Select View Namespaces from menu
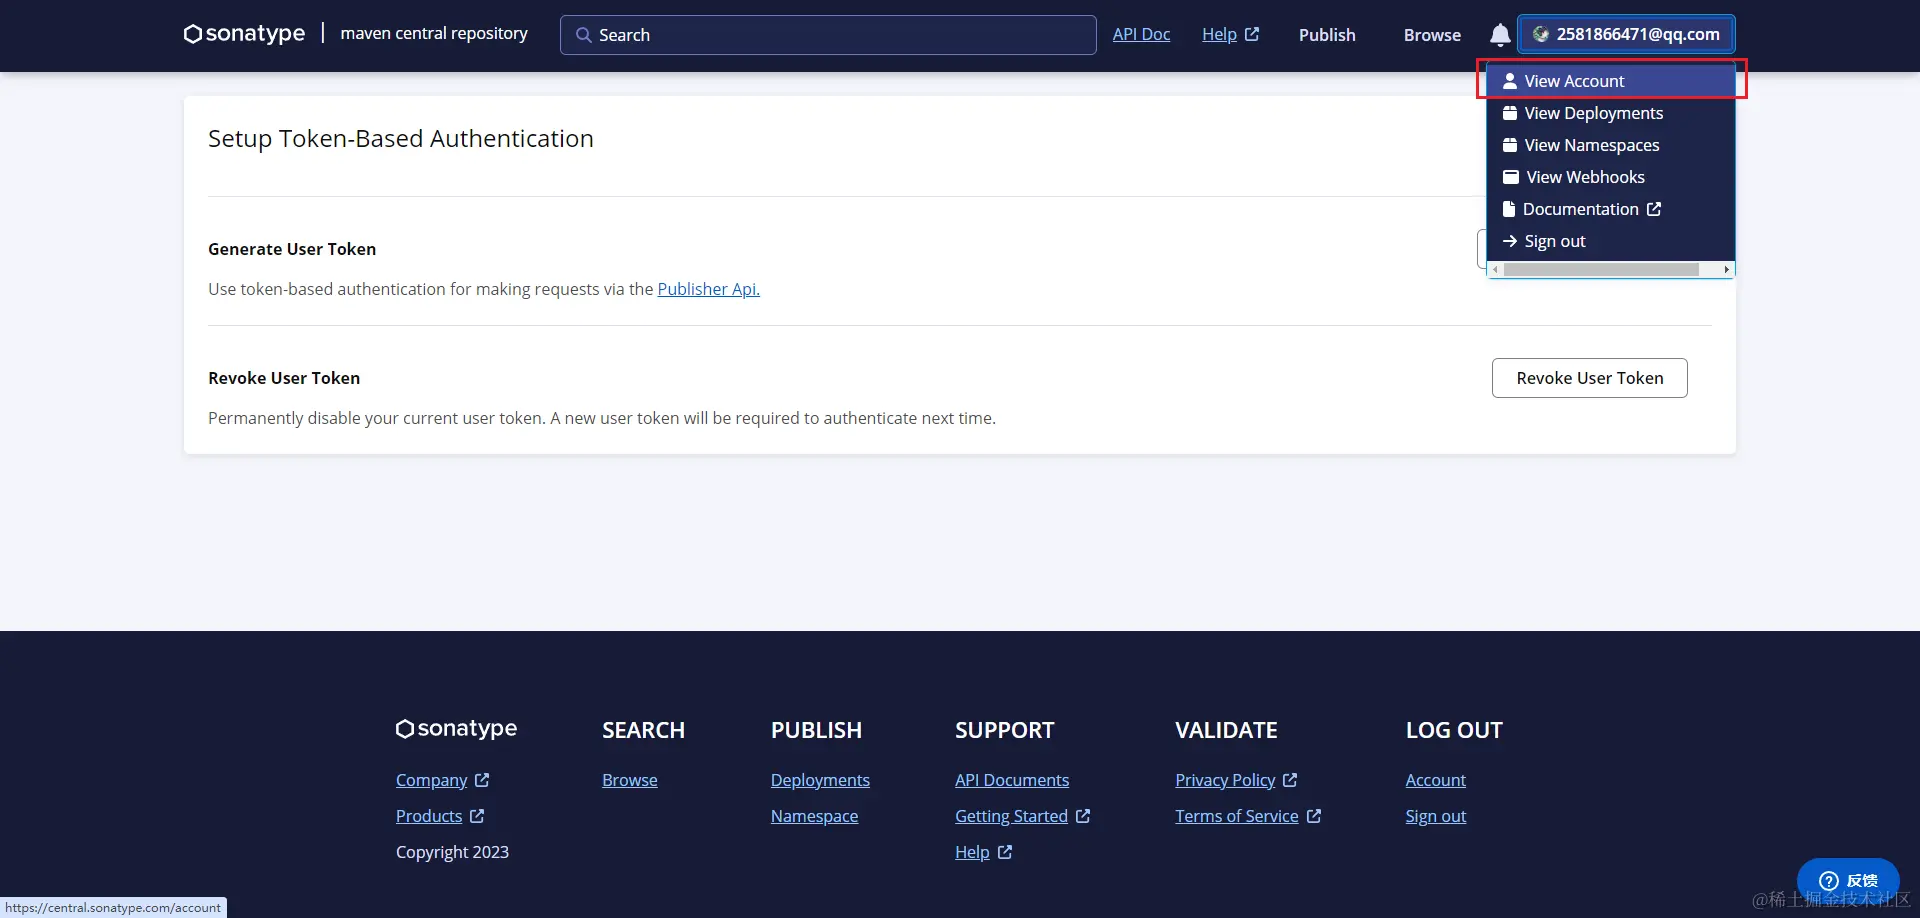1920x918 pixels. pyautogui.click(x=1610, y=145)
